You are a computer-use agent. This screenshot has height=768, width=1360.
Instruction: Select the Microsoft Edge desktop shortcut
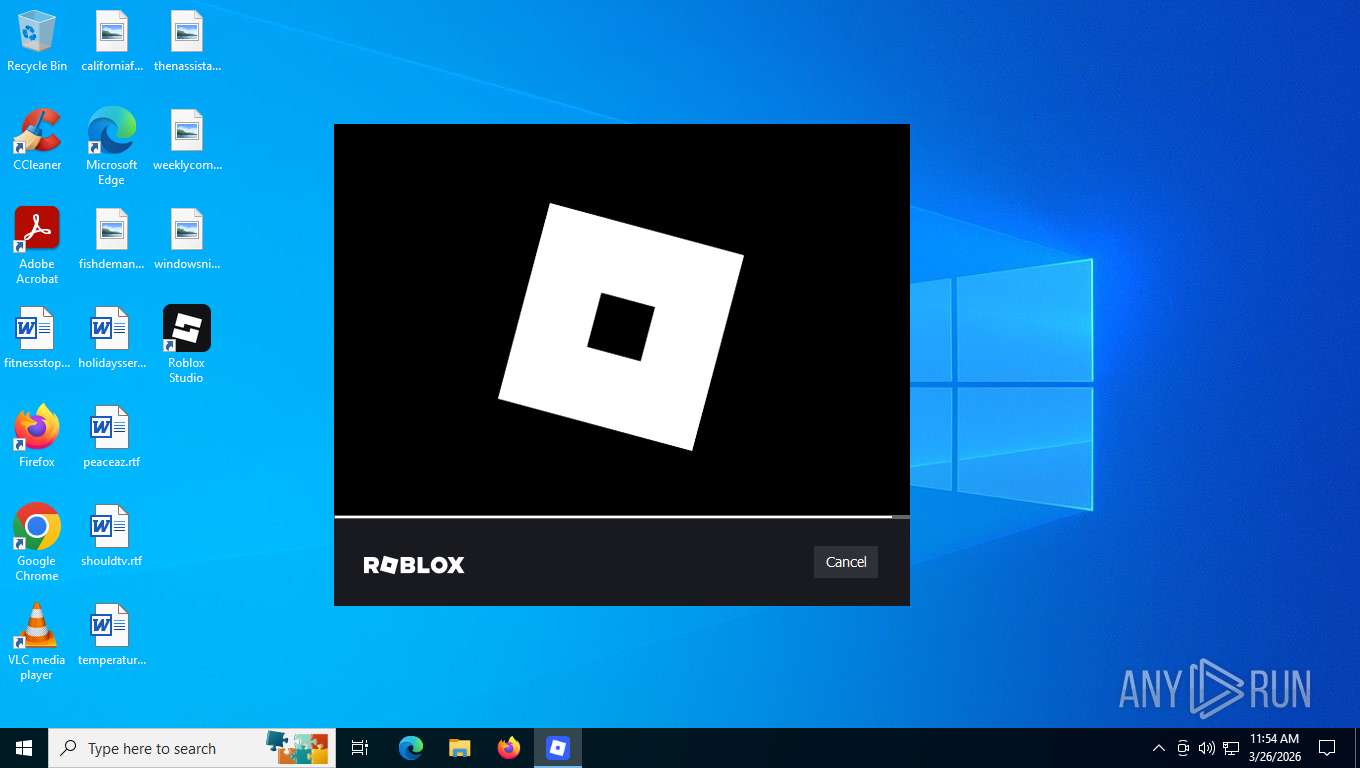[x=111, y=147]
